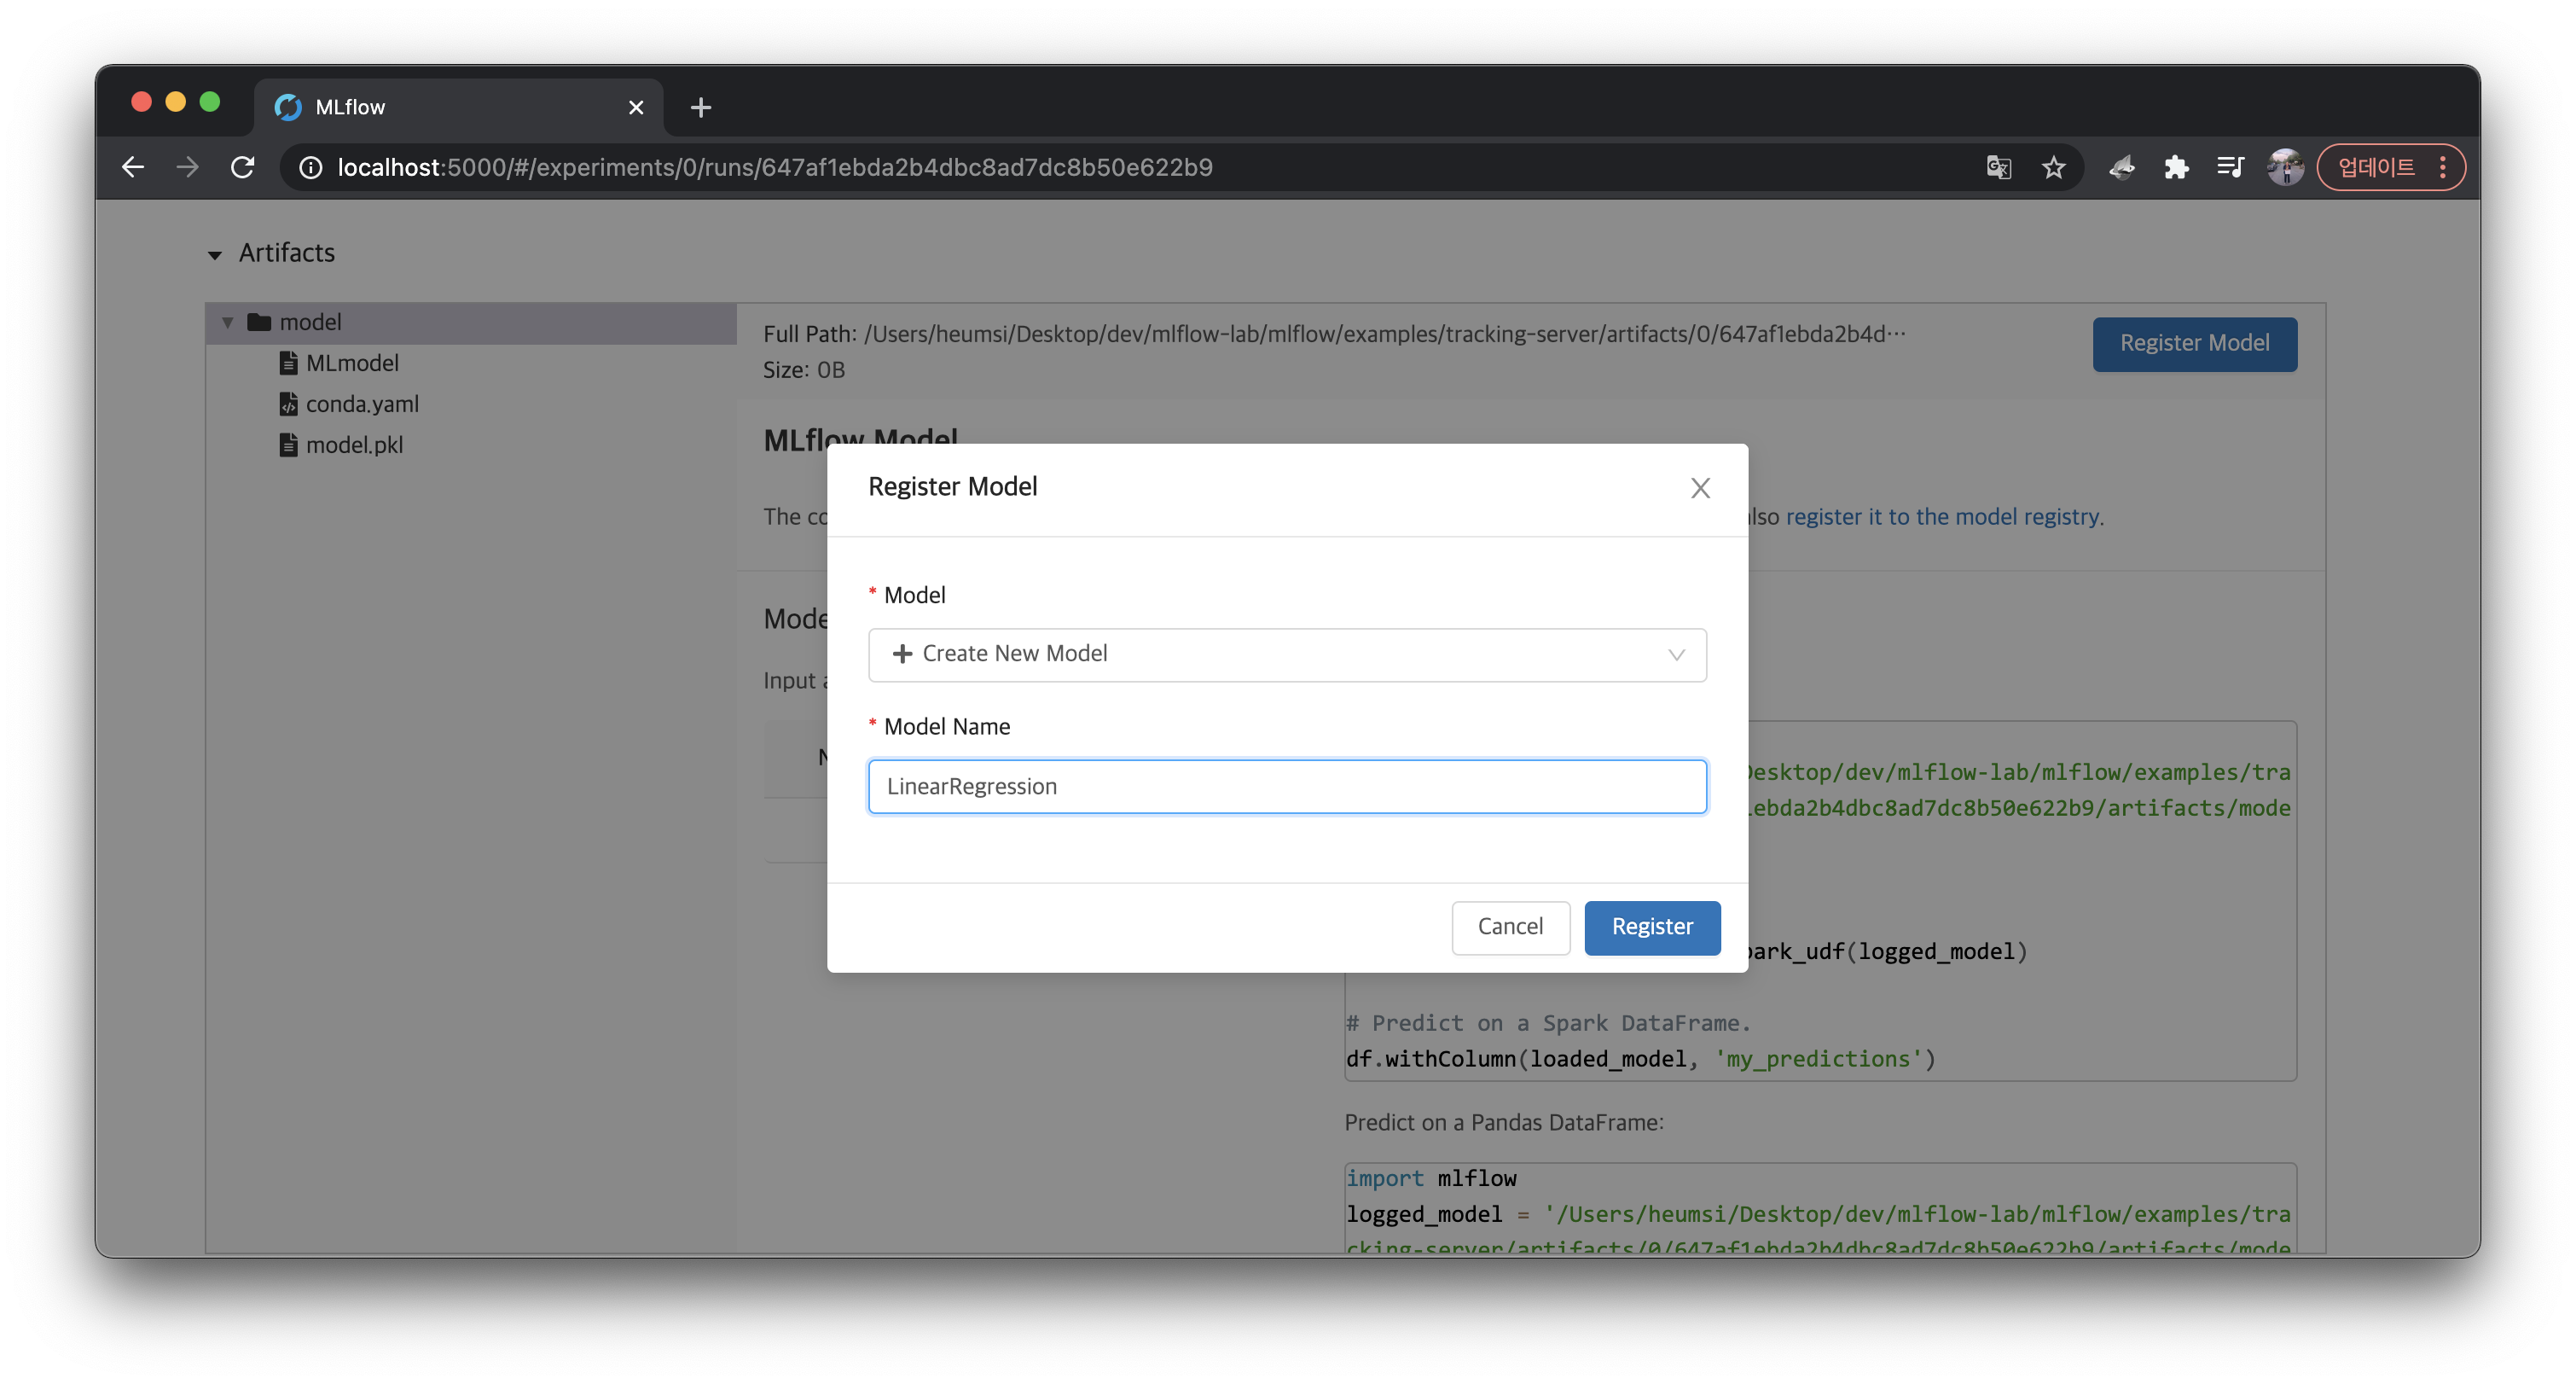
Task: Reload the page with the refresh icon
Action: pos(242,167)
